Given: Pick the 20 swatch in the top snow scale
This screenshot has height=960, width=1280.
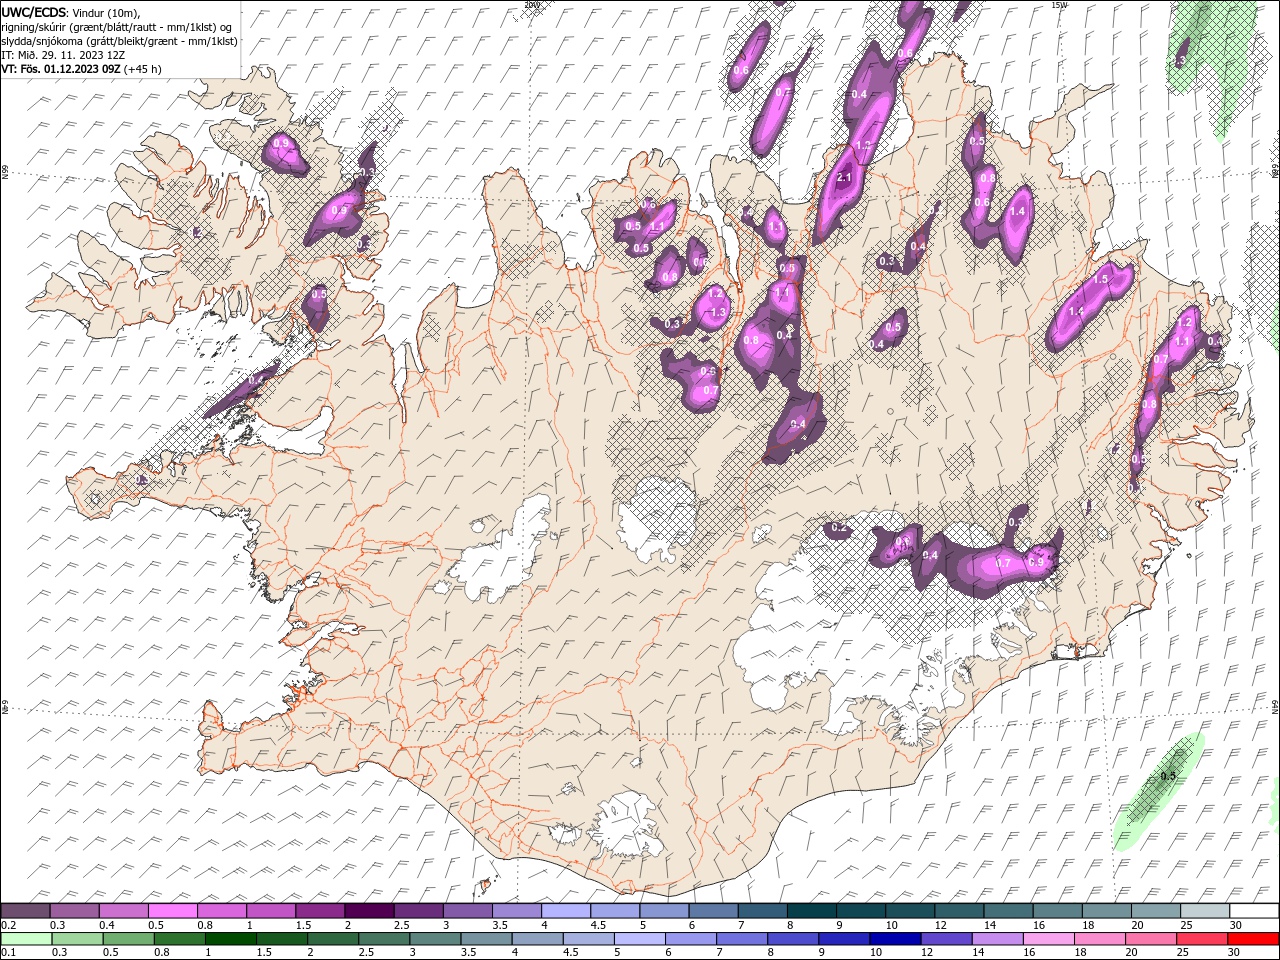Looking at the screenshot, I should click(x=1156, y=910).
